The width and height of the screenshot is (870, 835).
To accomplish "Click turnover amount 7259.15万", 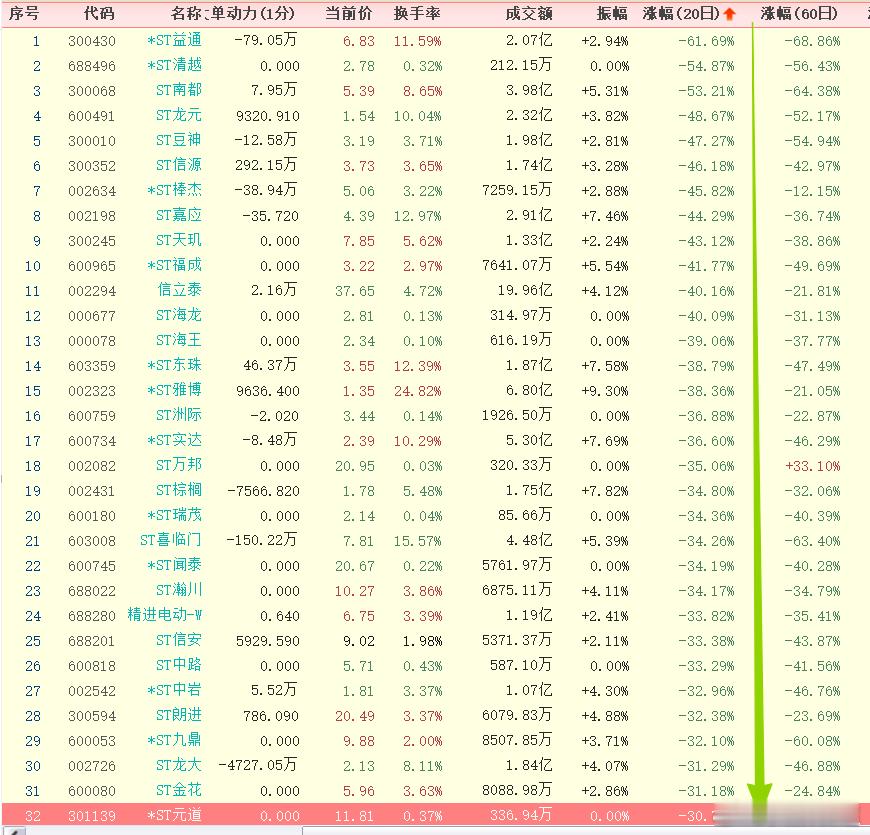I will pos(517,190).
